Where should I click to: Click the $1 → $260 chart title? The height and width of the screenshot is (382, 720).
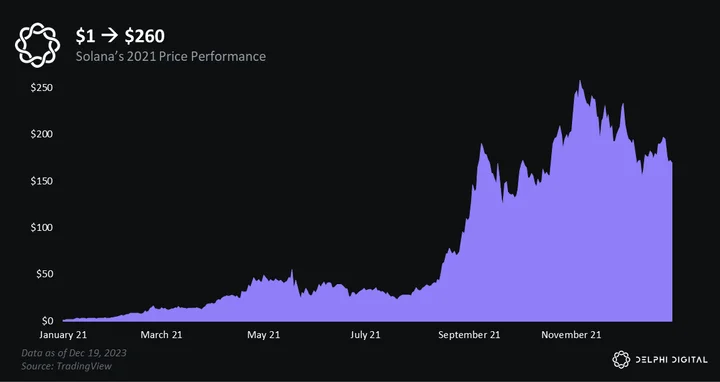tap(120, 36)
